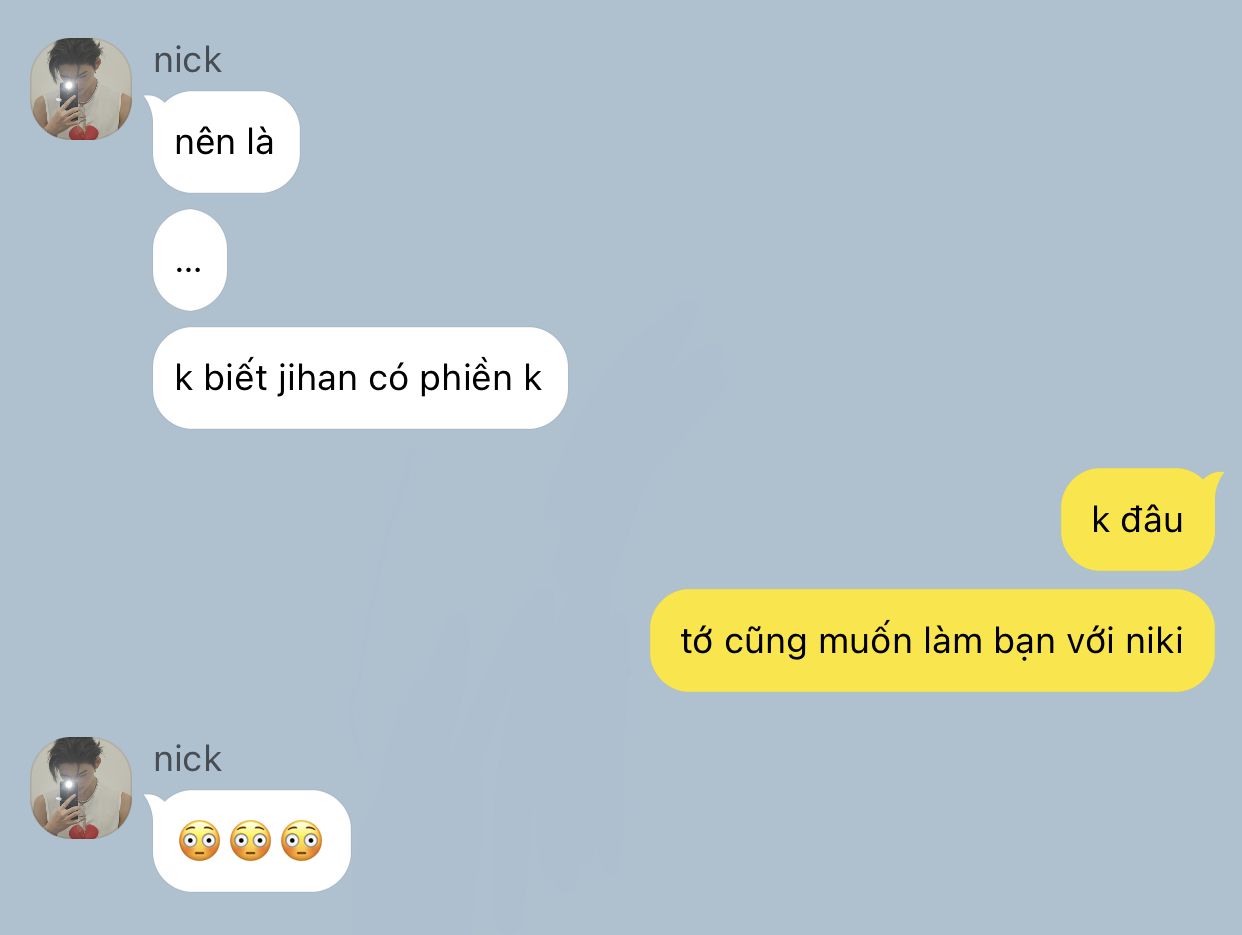This screenshot has height=935, width=1242.
Task: Tap the name "nick" above the emoji bubble
Action: (187, 759)
